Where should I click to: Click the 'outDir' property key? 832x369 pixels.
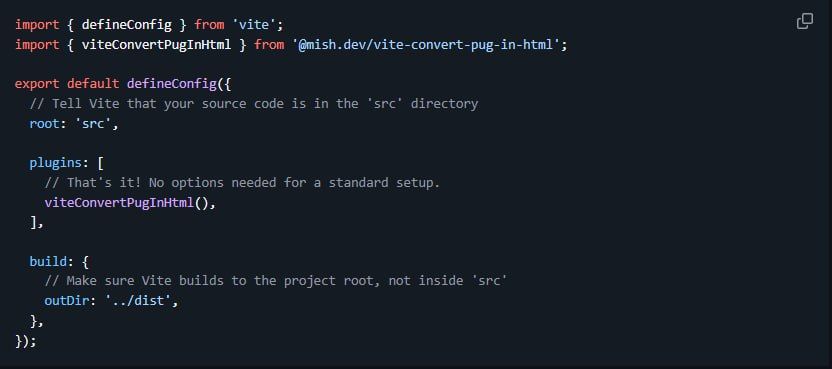pyautogui.click(x=67, y=301)
